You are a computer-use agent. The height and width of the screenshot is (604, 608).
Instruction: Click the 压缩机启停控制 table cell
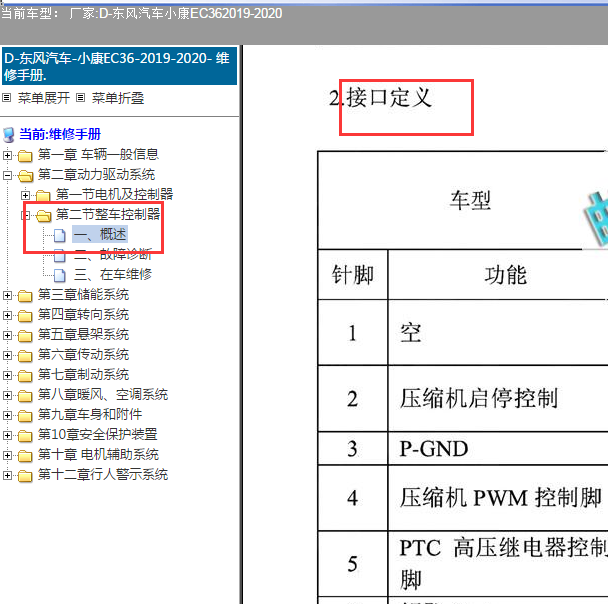coord(498,398)
